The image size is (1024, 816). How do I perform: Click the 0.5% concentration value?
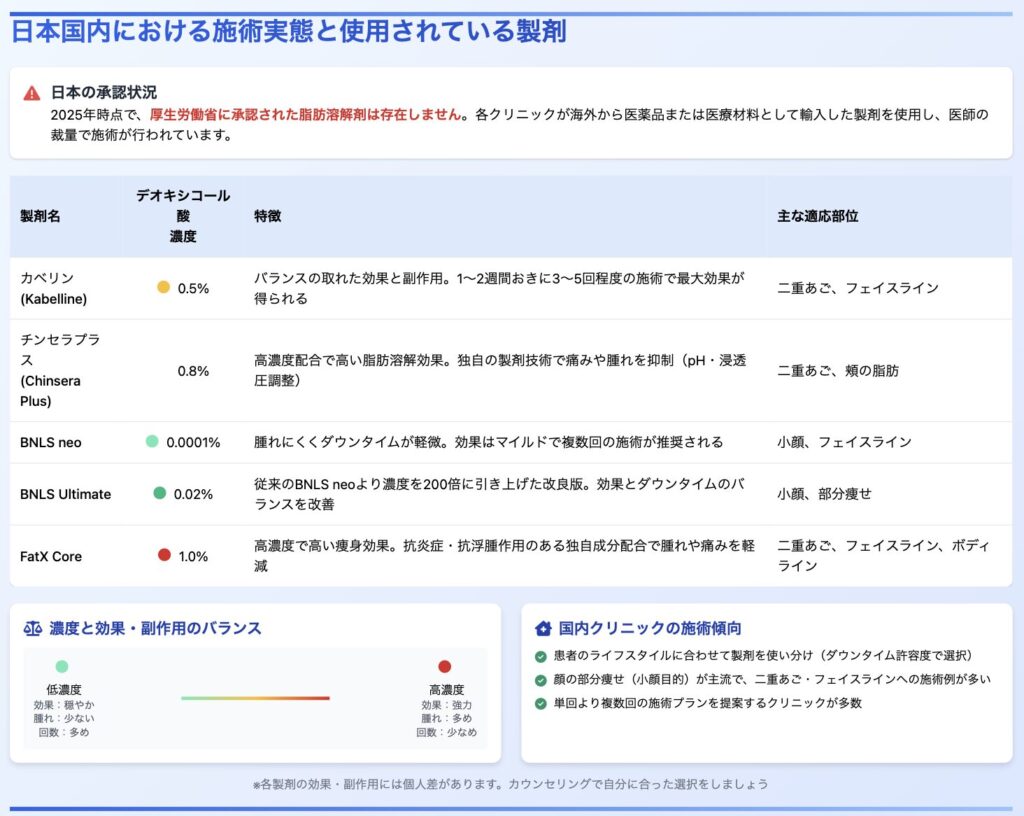click(x=193, y=288)
